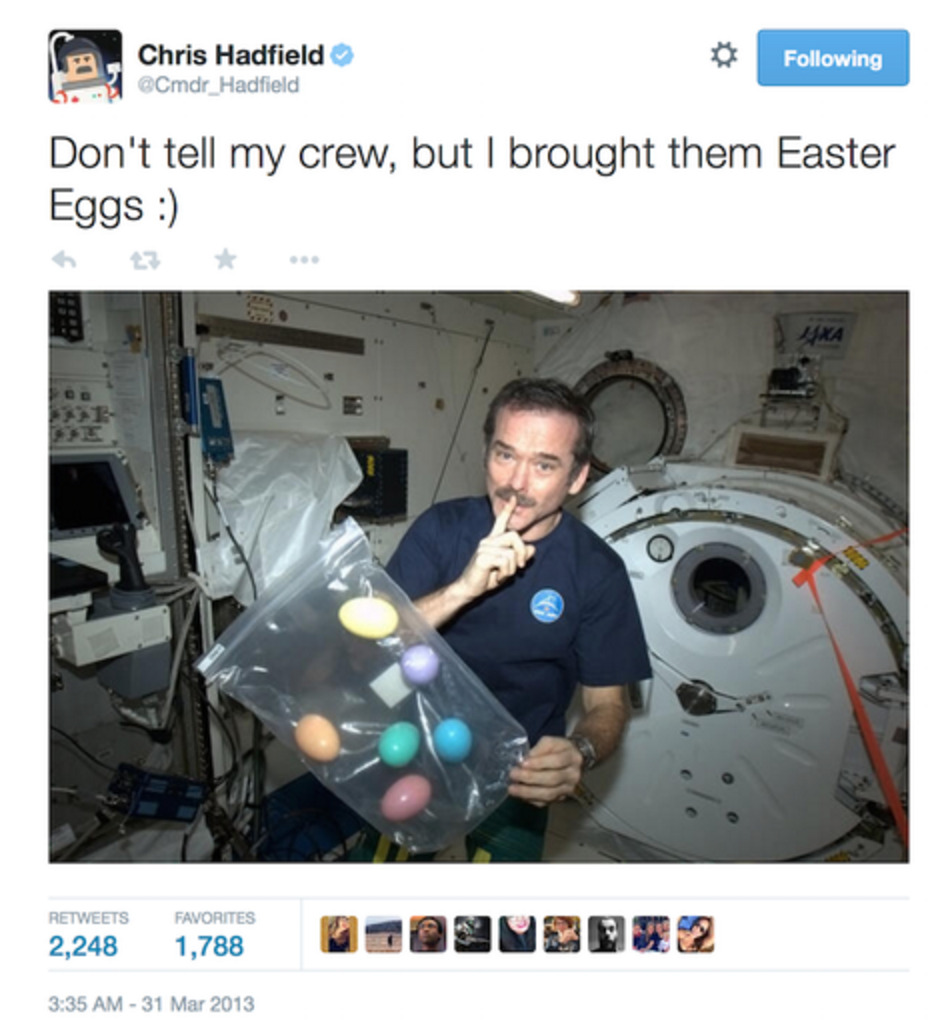Open the tweet timestamp 31 Mar 2013
This screenshot has height=1026, width=938.
pyautogui.click(x=151, y=1004)
